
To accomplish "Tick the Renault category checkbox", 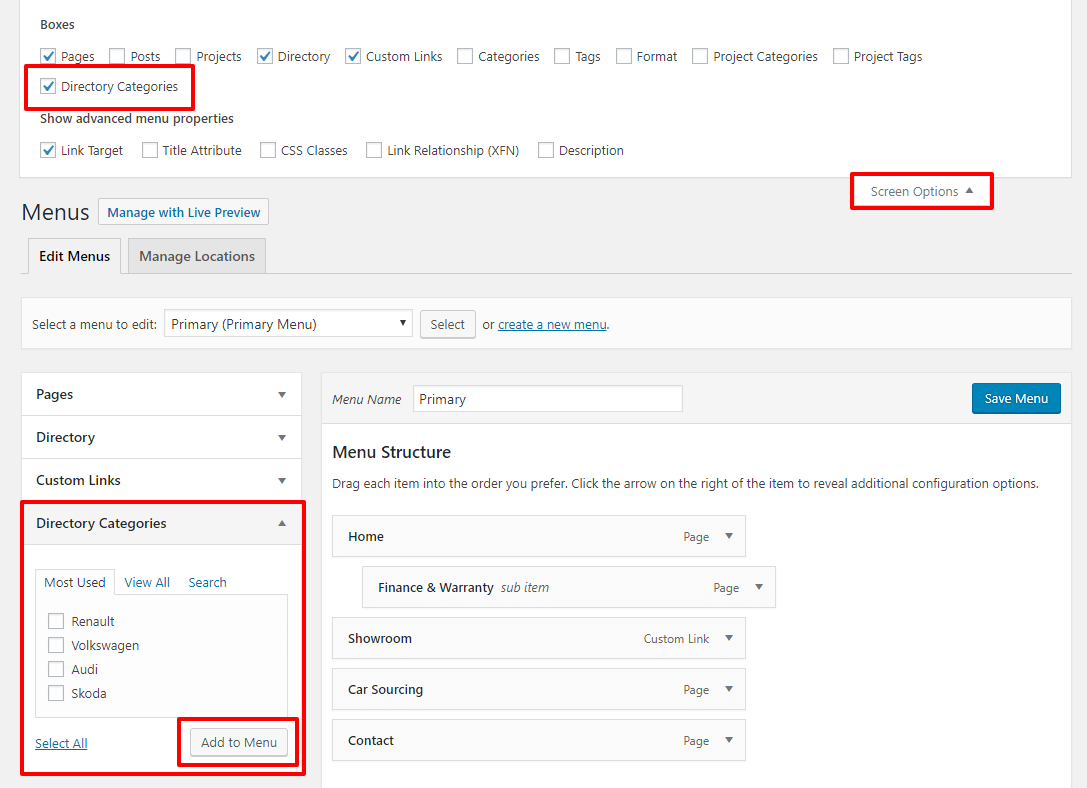I will click(56, 620).
